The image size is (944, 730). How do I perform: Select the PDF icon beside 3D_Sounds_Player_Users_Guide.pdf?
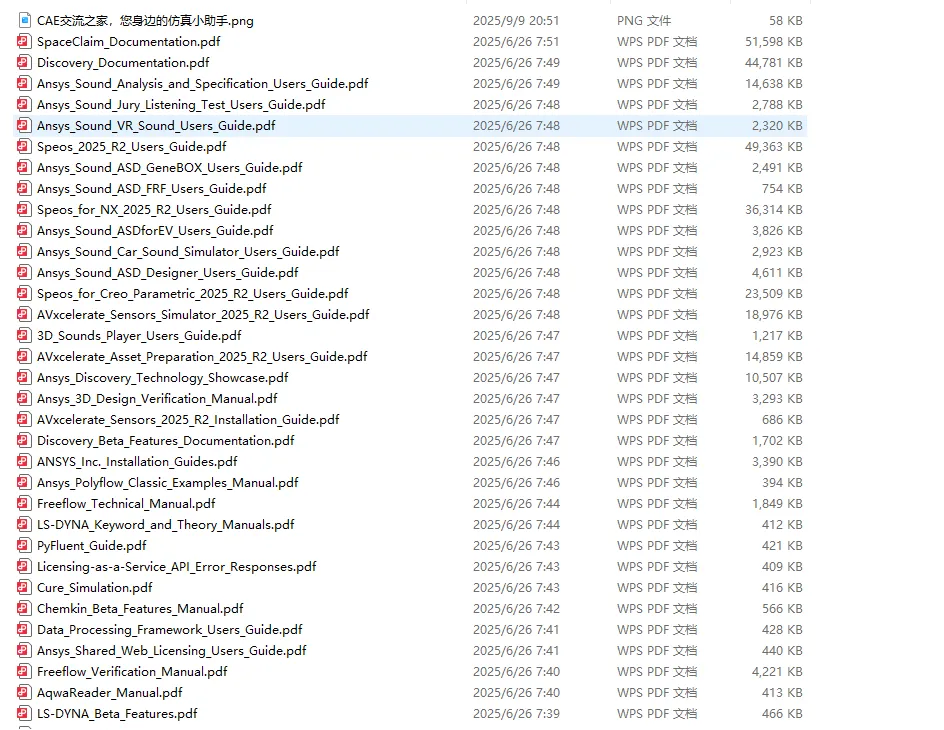click(x=24, y=336)
